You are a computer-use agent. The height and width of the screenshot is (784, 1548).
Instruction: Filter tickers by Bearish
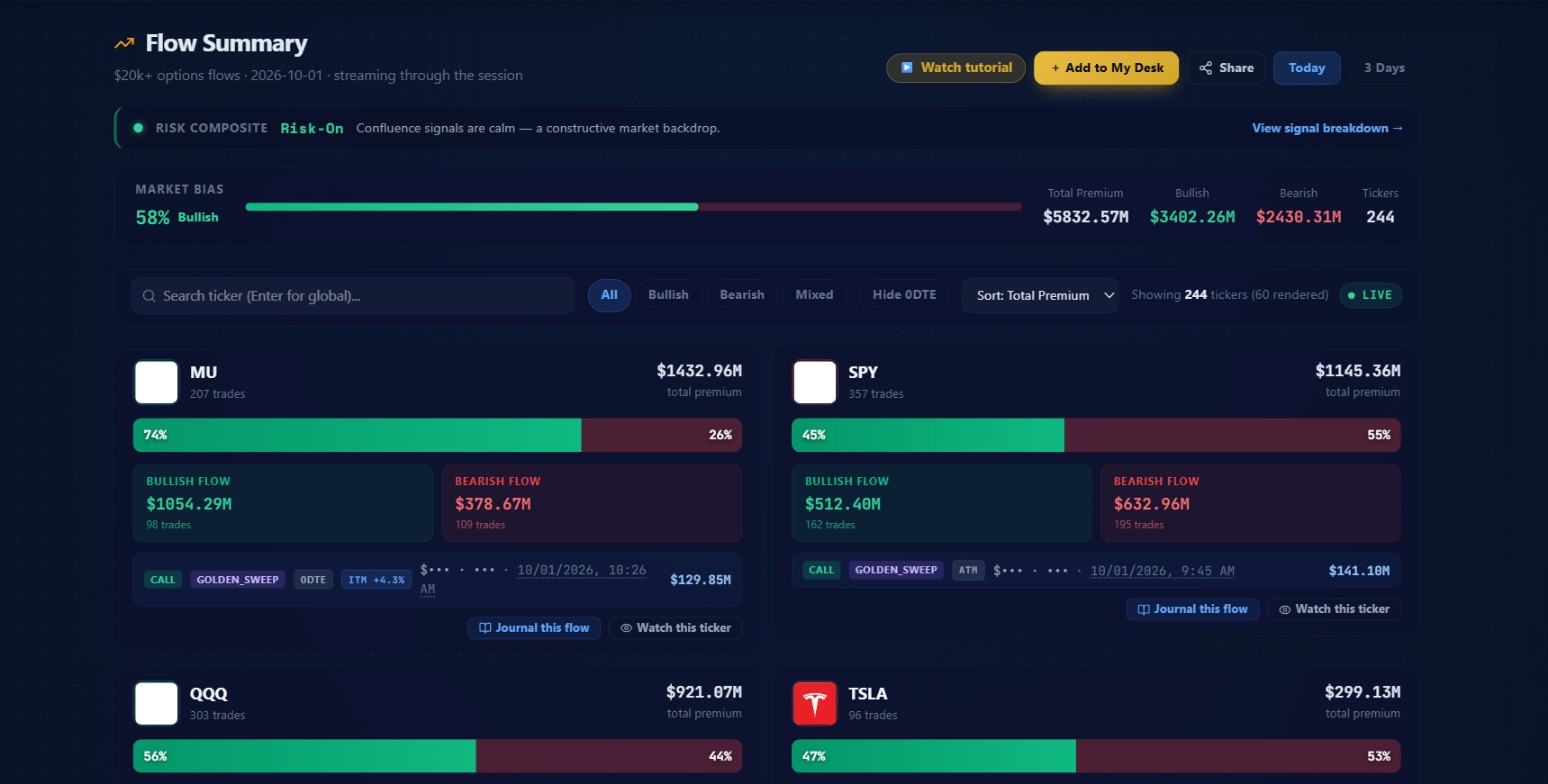(x=742, y=295)
